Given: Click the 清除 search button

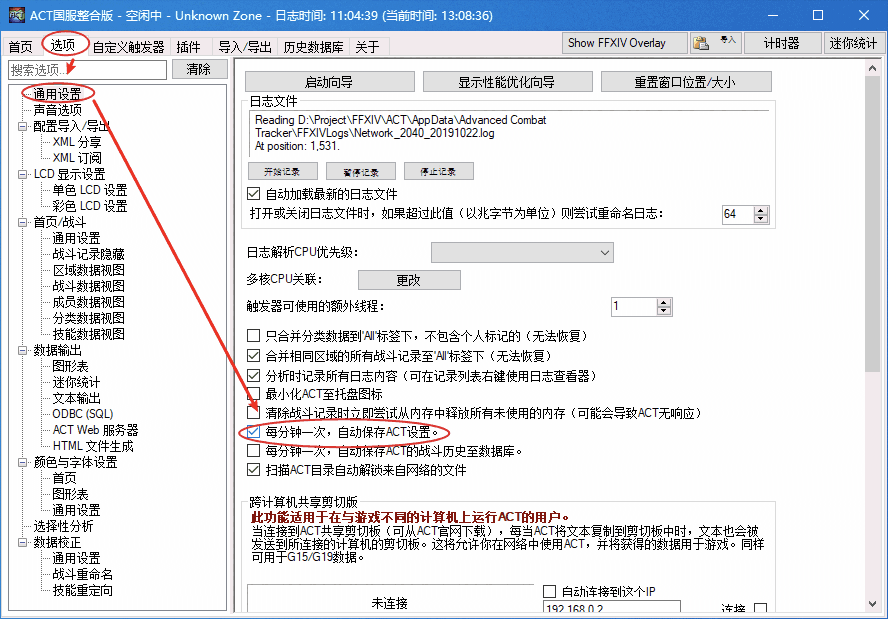Looking at the screenshot, I should tap(199, 69).
